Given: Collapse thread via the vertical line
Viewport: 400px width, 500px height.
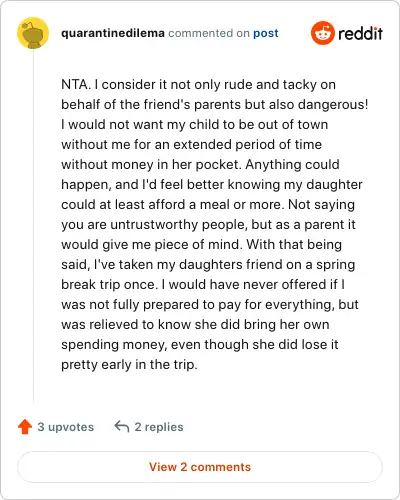Looking at the screenshot, I should click(33, 226).
